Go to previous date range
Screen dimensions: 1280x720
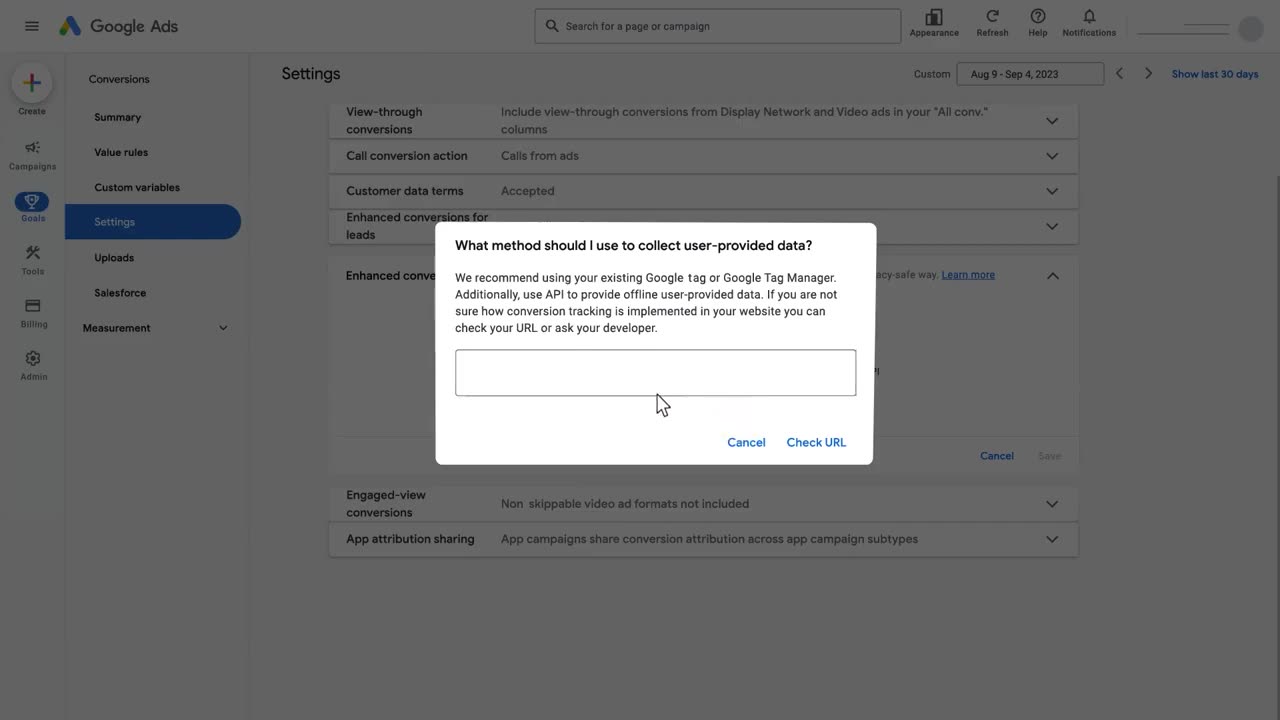[x=1119, y=74]
